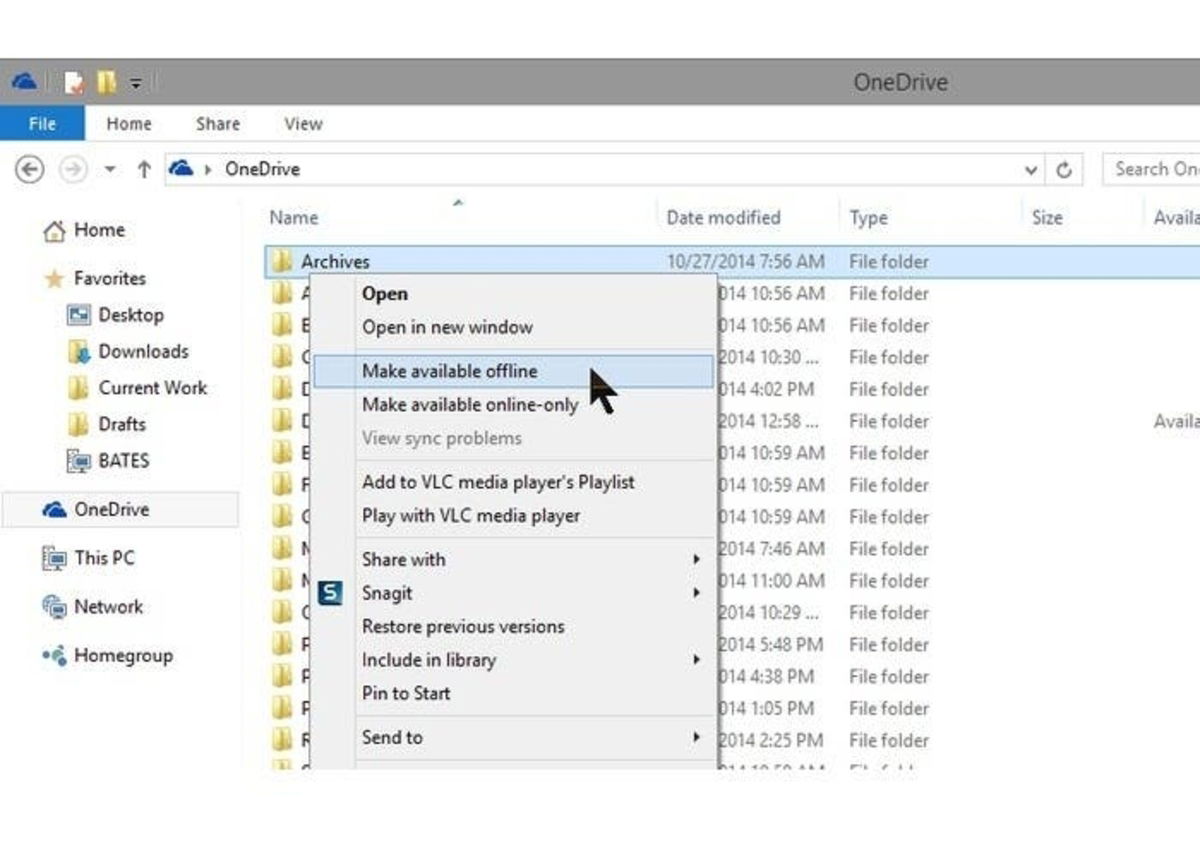Open Downloads under Favorites

143,351
